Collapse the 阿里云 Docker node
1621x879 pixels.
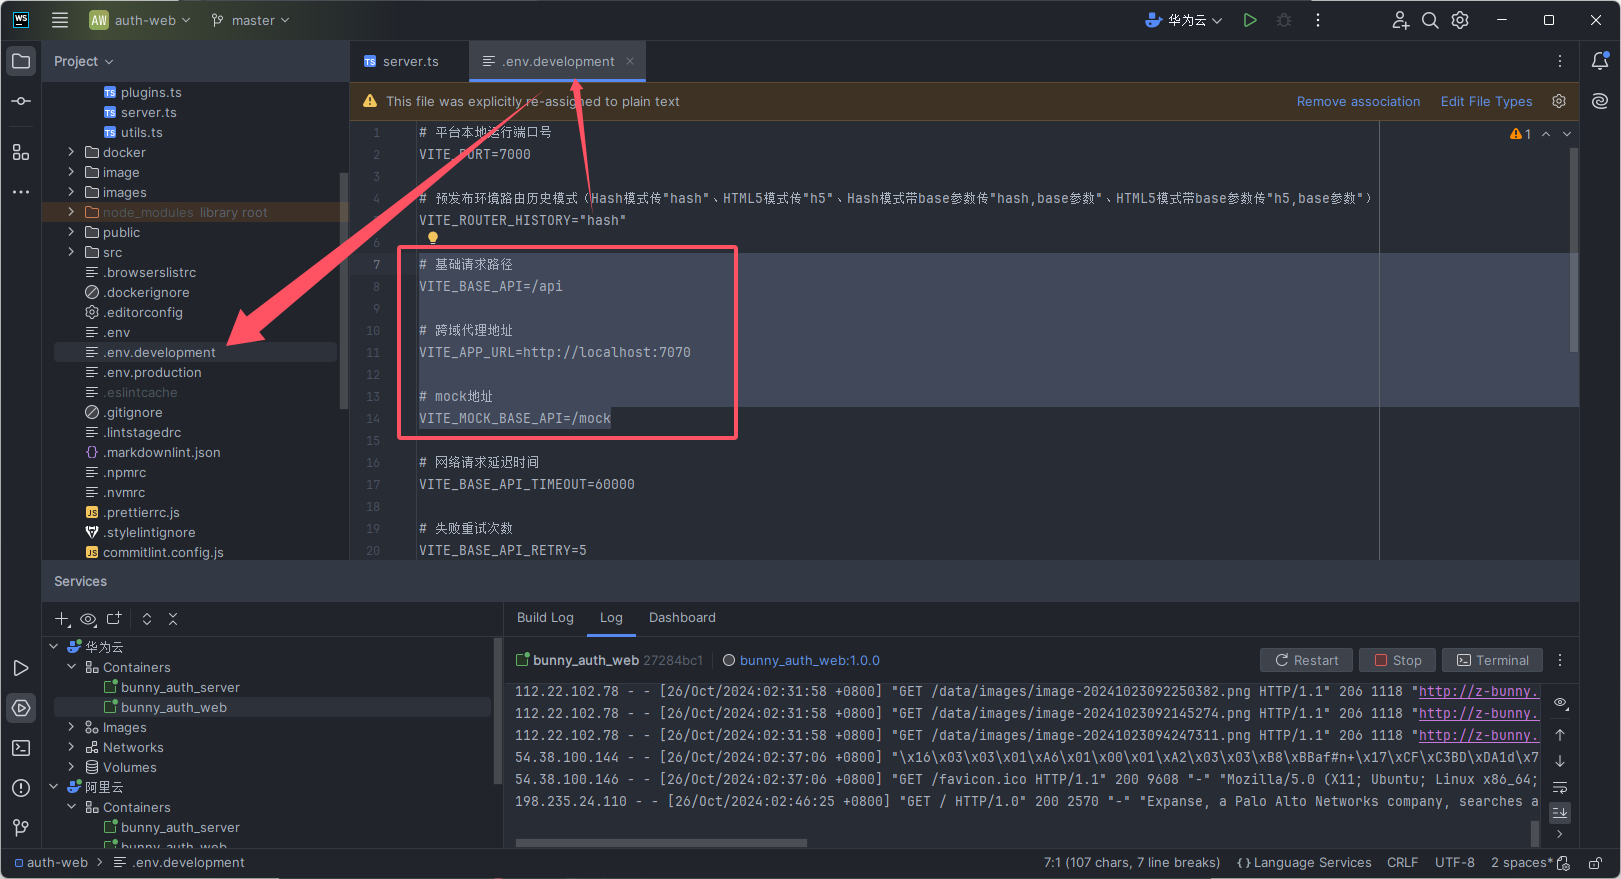54,787
